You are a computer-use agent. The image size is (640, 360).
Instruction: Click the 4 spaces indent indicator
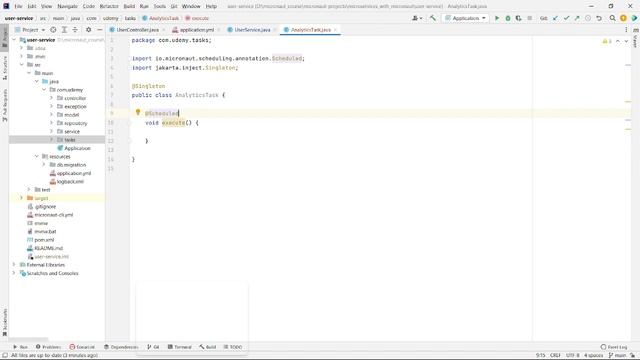593,355
